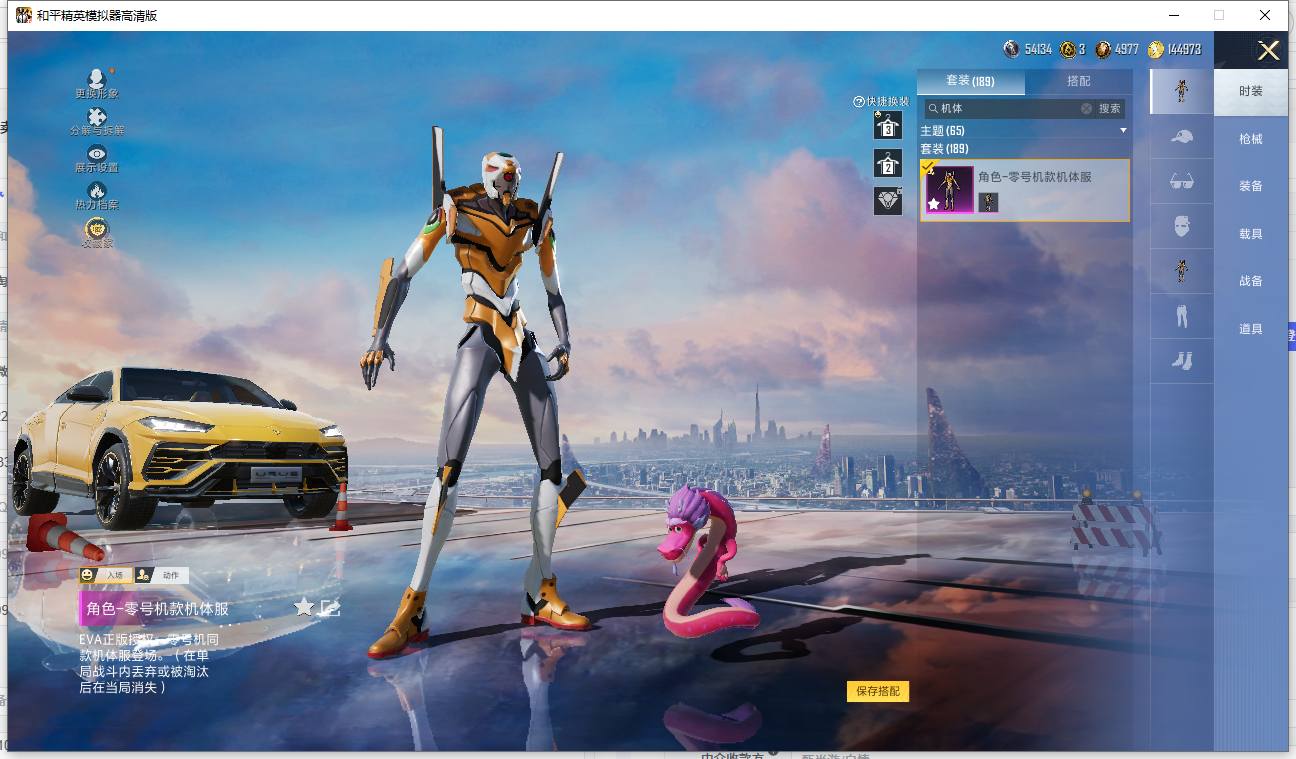Image resolution: width=1296 pixels, height=759 pixels.
Task: Expand the 主题 (65) dropdown arrow
Action: pyautogui.click(x=1123, y=131)
